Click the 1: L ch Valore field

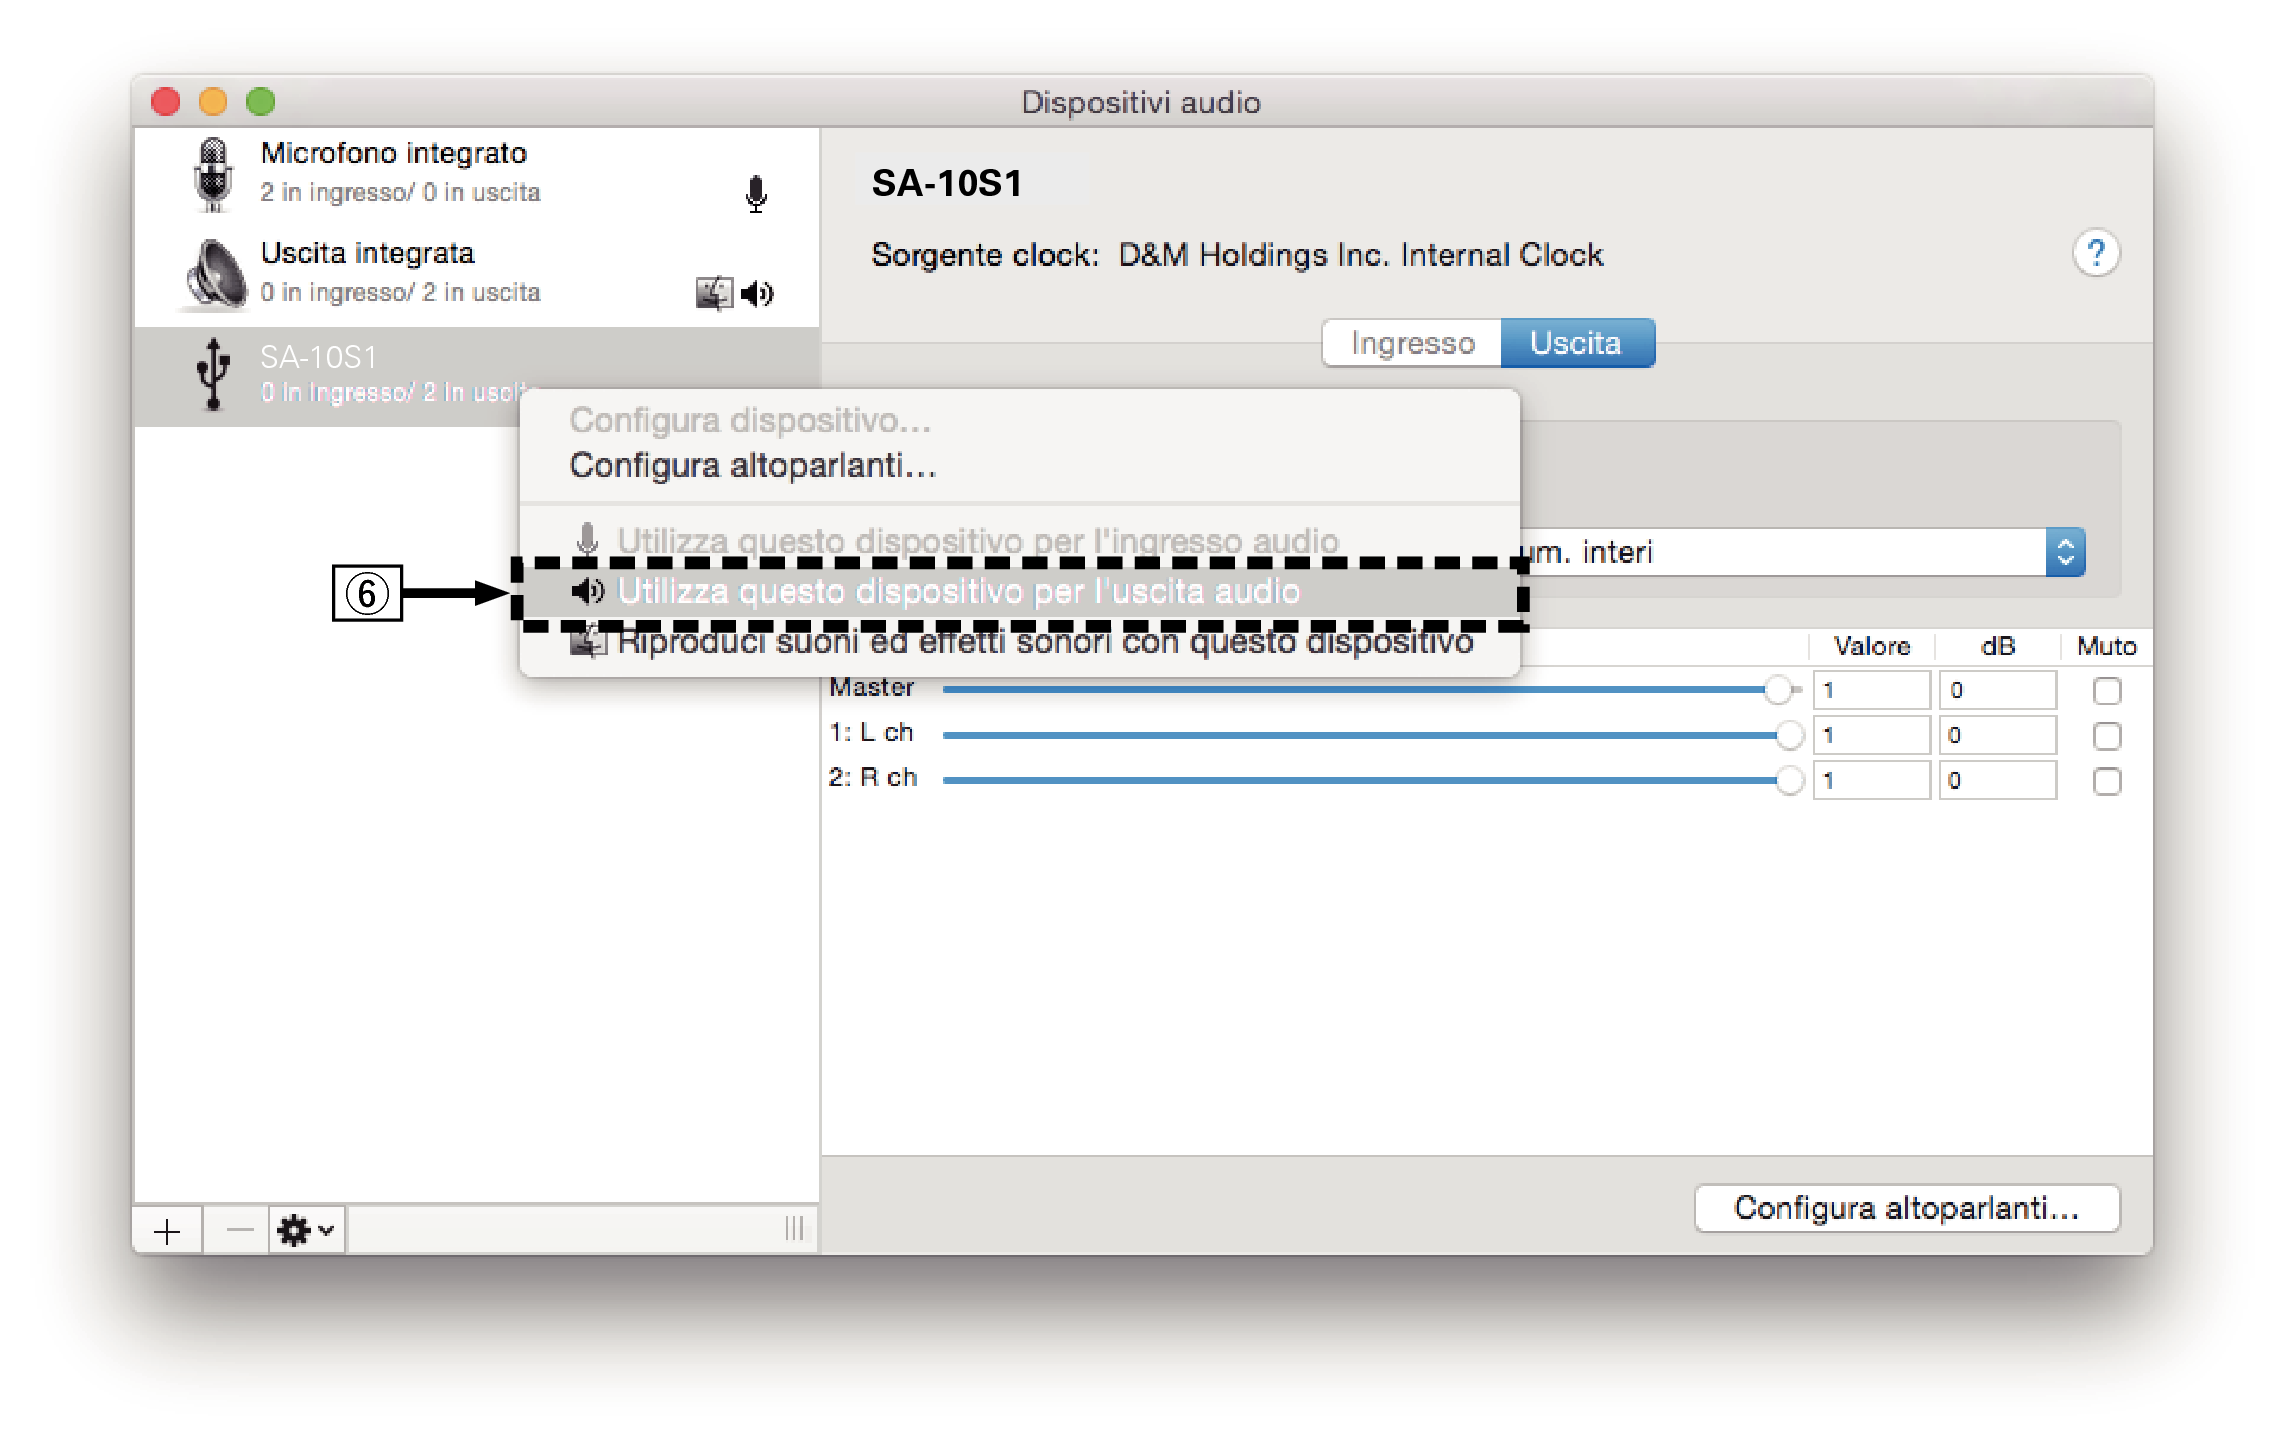[x=1870, y=735]
